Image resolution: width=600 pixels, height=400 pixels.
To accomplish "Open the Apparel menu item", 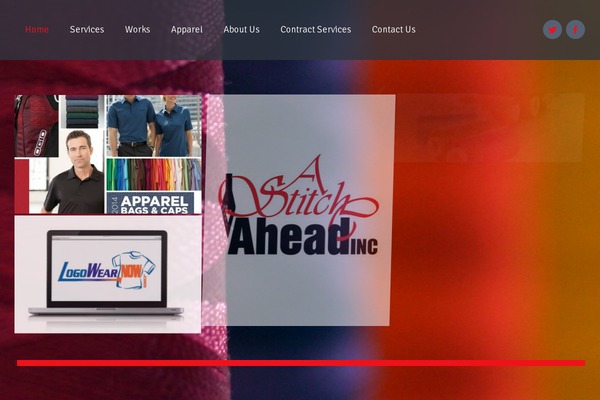I will click(187, 29).
